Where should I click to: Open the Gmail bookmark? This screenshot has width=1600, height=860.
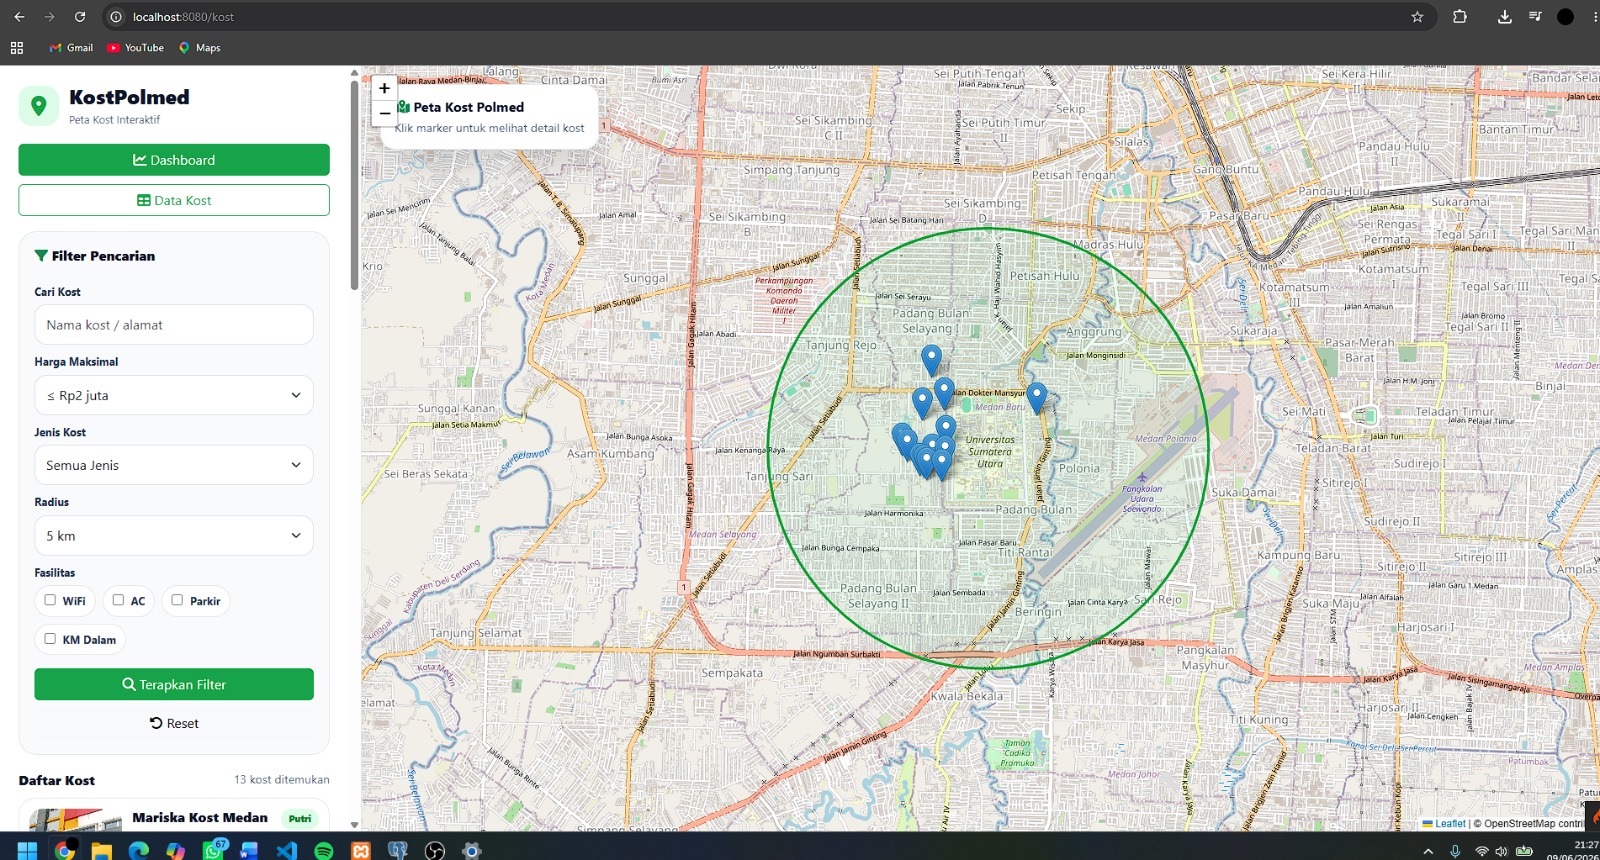(71, 48)
